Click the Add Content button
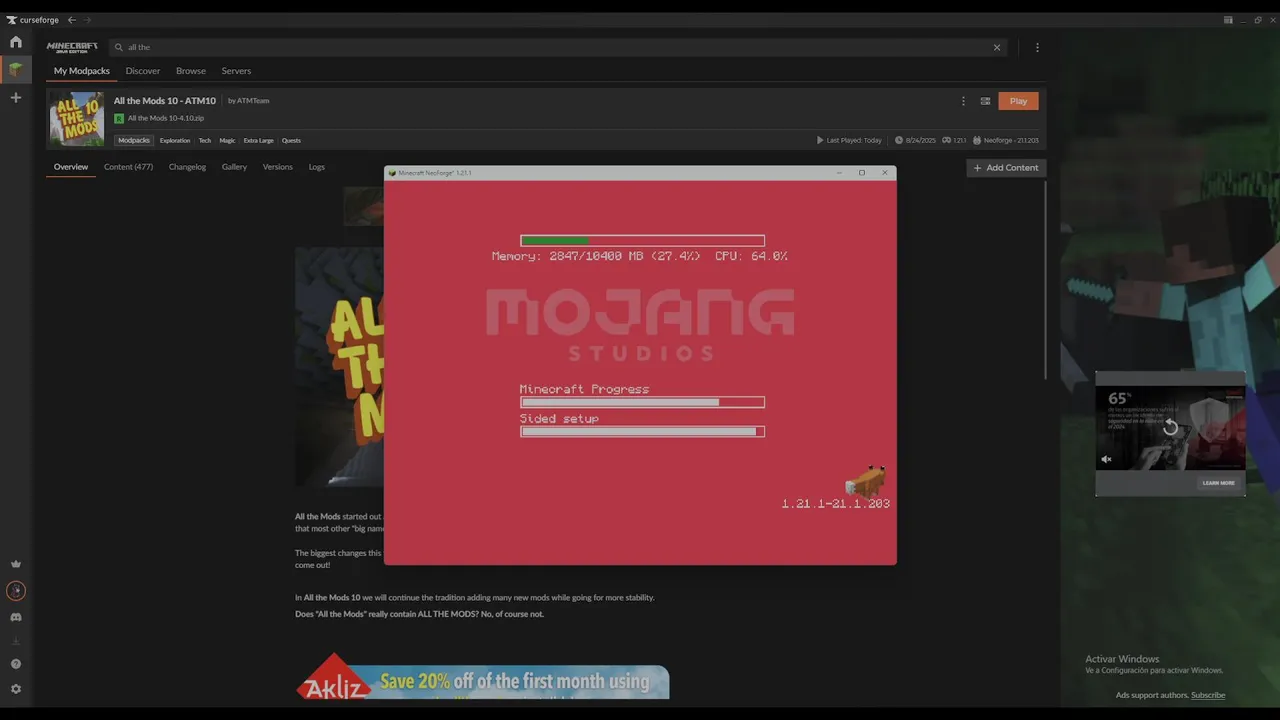Image resolution: width=1280 pixels, height=720 pixels. click(1006, 168)
